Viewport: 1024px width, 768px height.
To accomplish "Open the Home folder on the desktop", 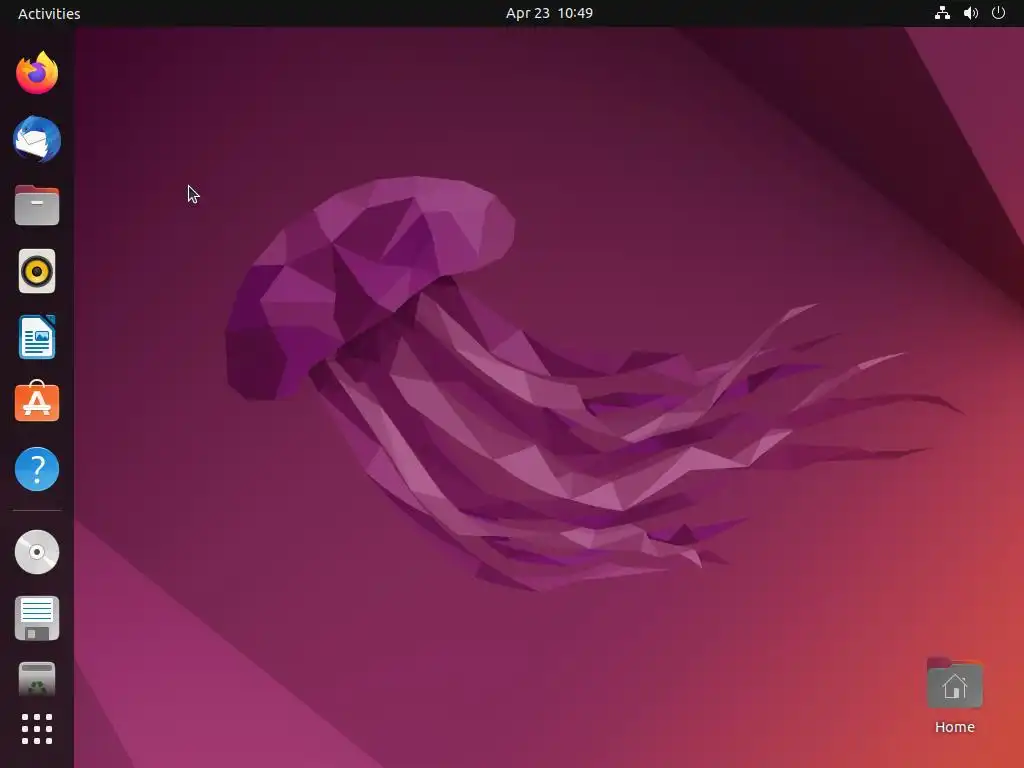I will [955, 696].
